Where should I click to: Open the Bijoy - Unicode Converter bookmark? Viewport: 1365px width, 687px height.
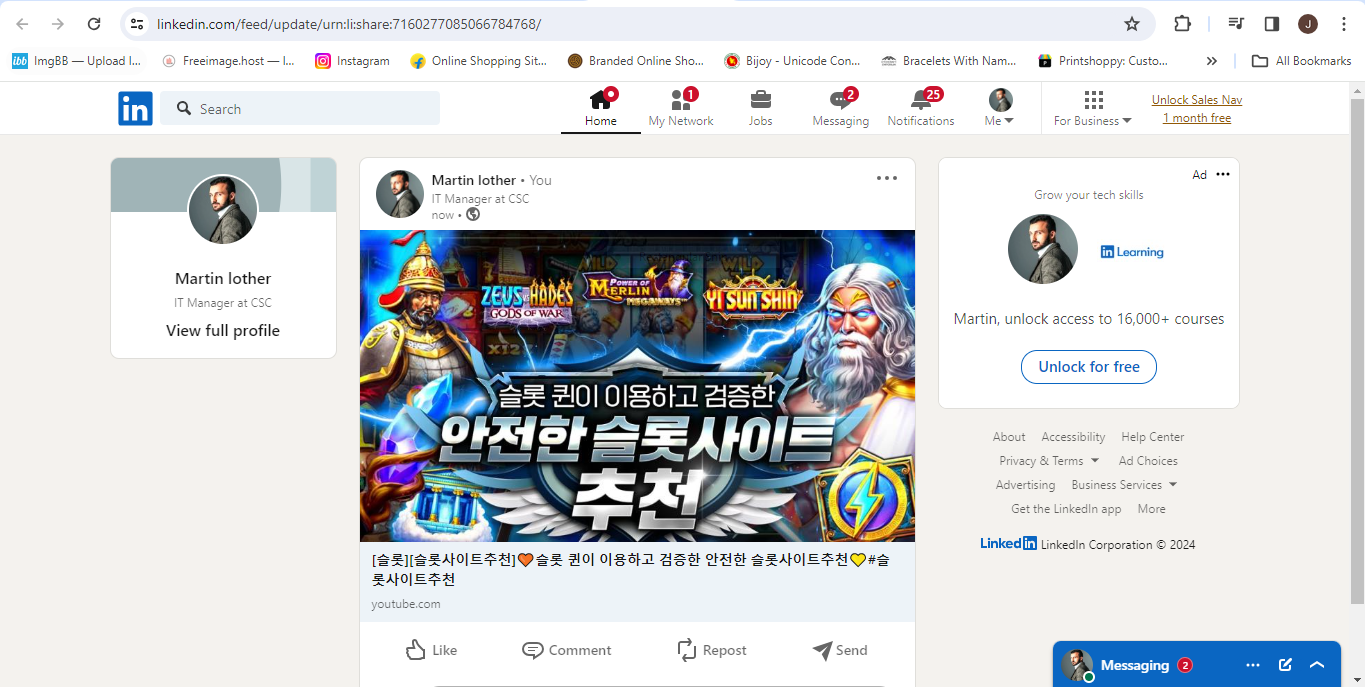[x=792, y=61]
